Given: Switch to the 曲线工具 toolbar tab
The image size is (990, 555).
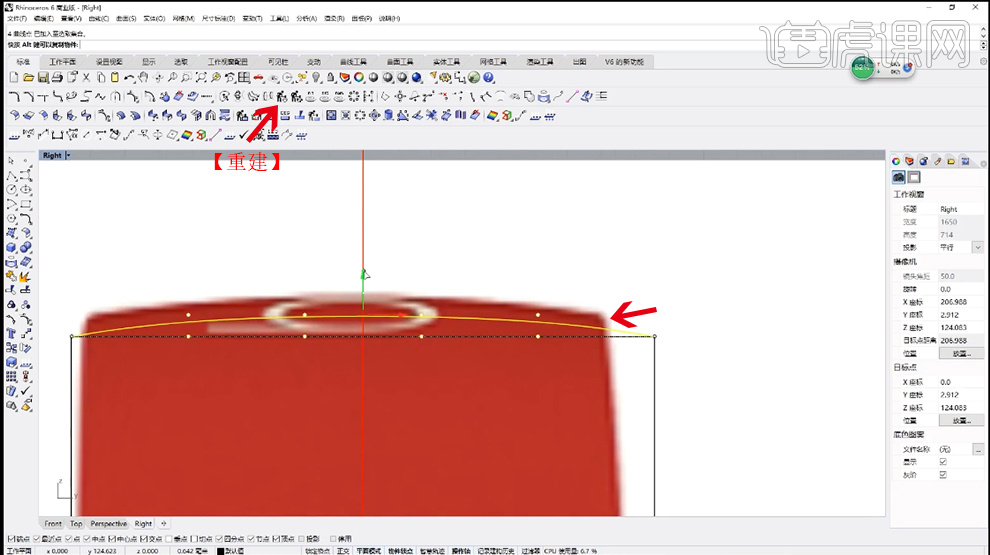Looking at the screenshot, I should click(353, 62).
